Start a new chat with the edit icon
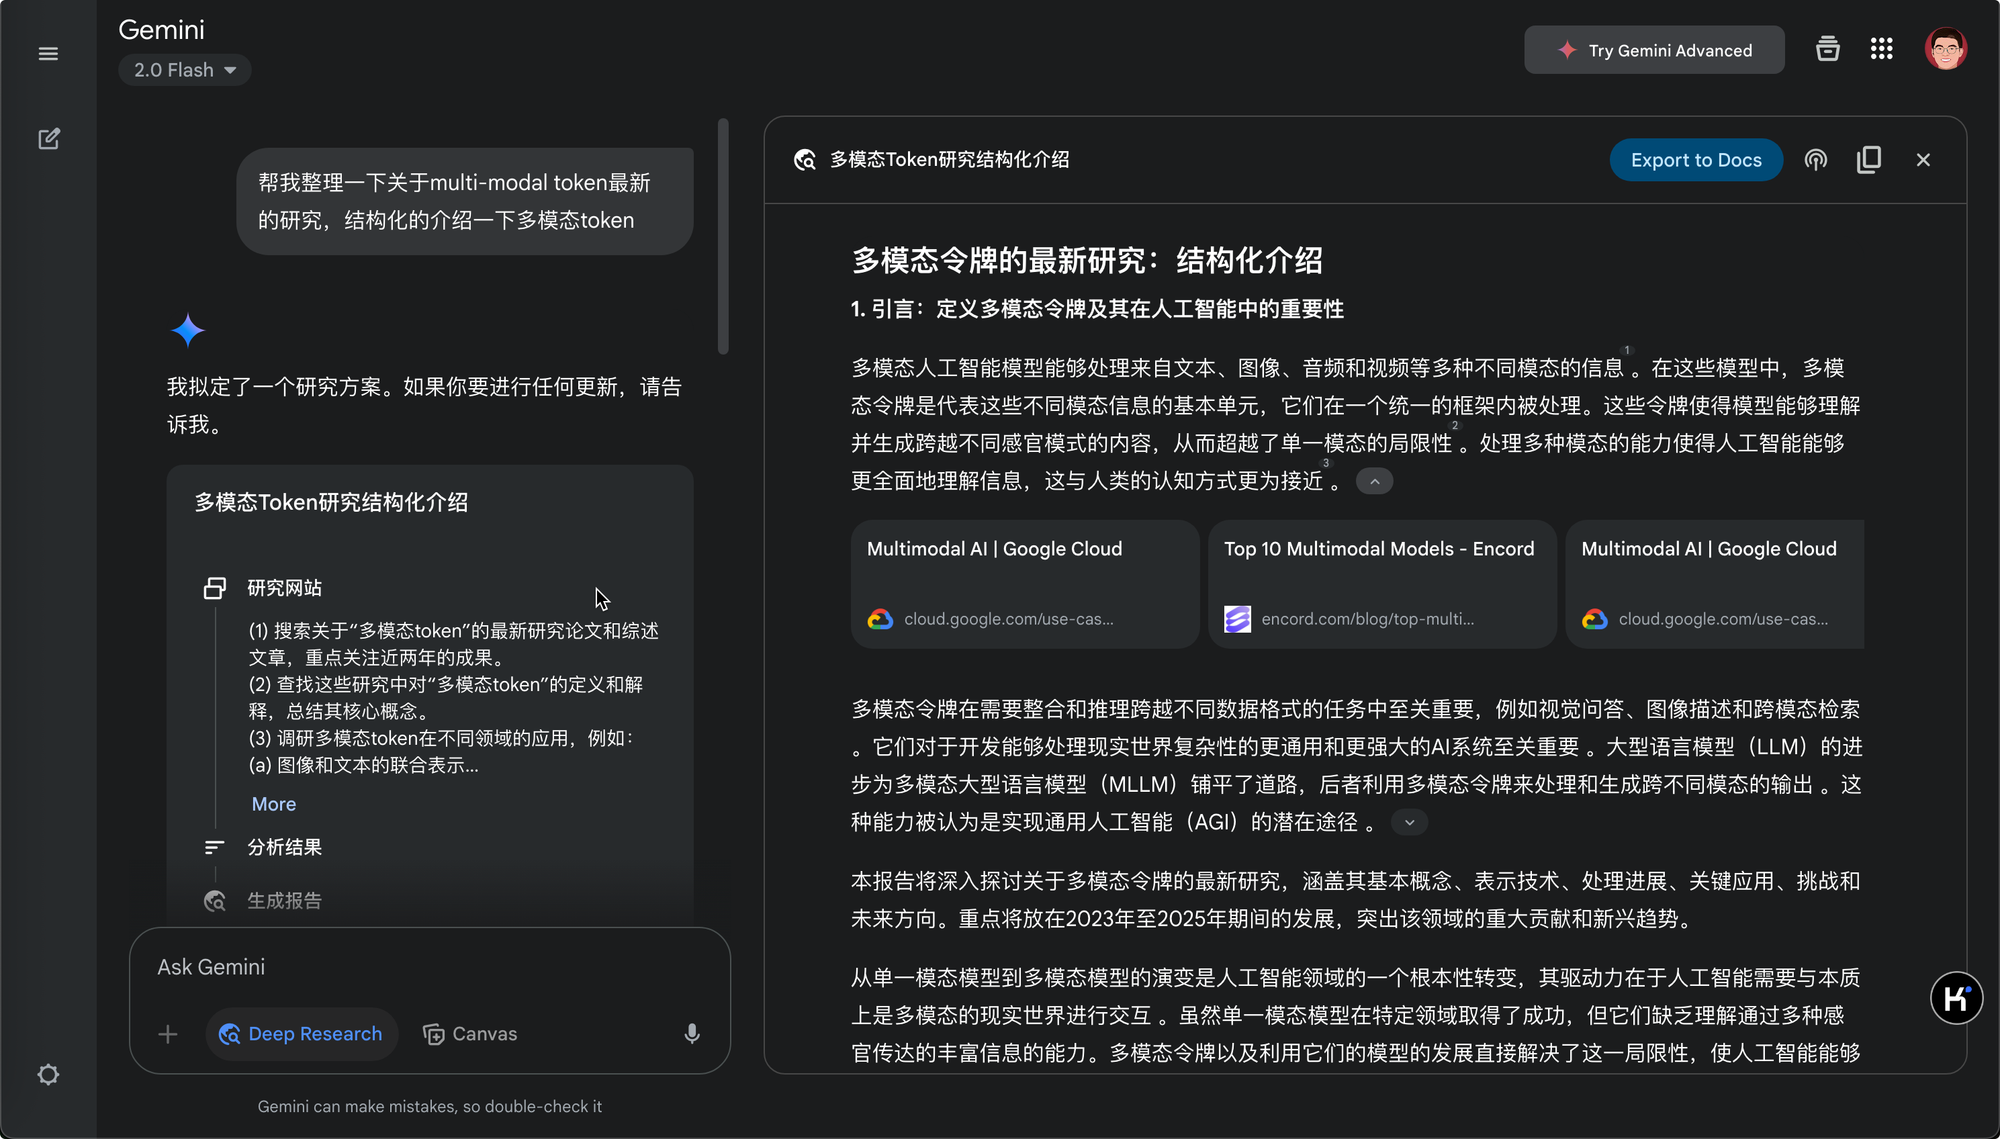Screen dimensions: 2000x1139 48,139
